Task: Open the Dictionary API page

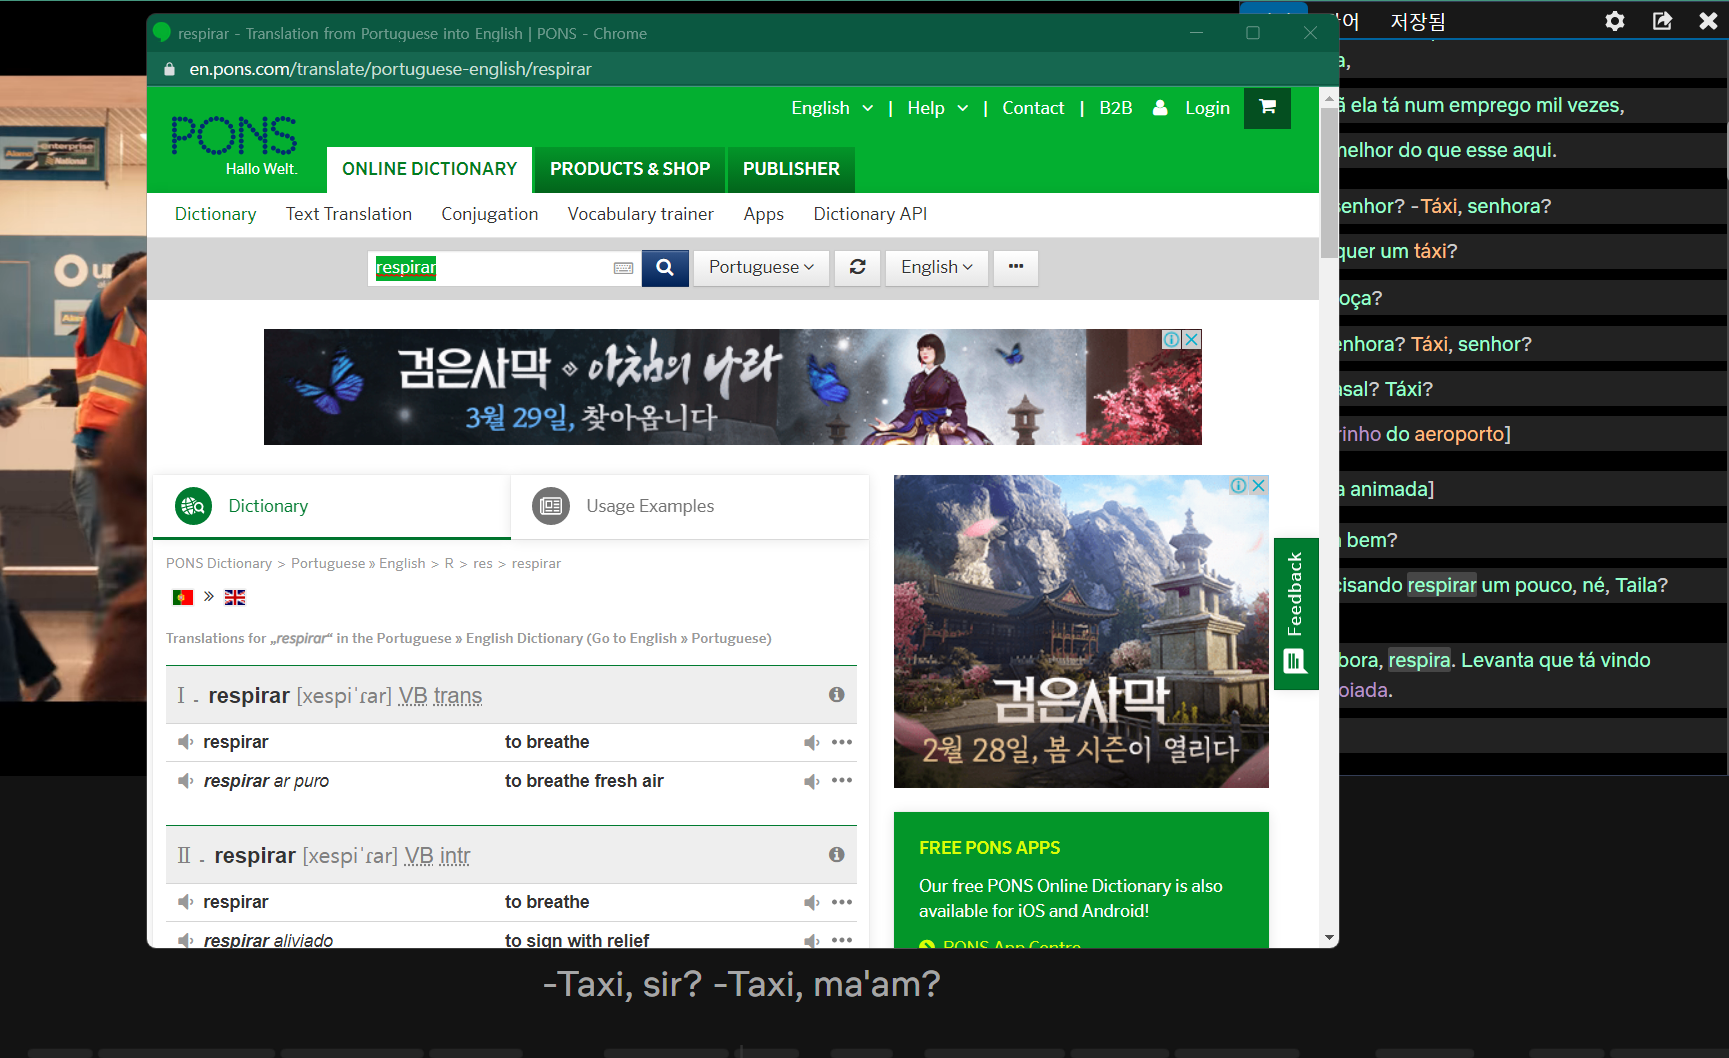Action: [870, 214]
